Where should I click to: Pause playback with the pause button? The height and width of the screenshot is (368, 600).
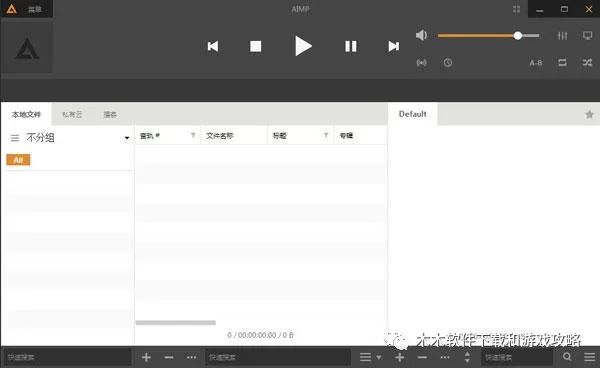(351, 46)
